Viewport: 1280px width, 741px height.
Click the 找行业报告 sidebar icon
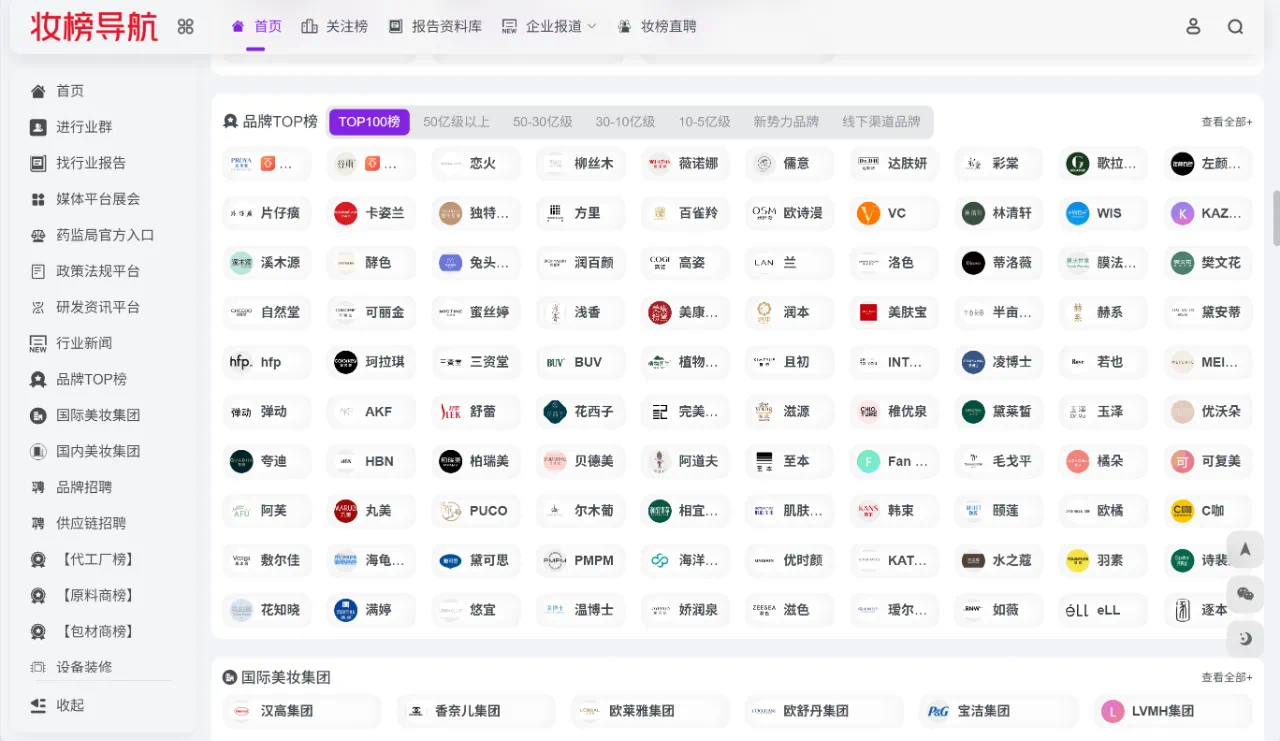[x=38, y=163]
